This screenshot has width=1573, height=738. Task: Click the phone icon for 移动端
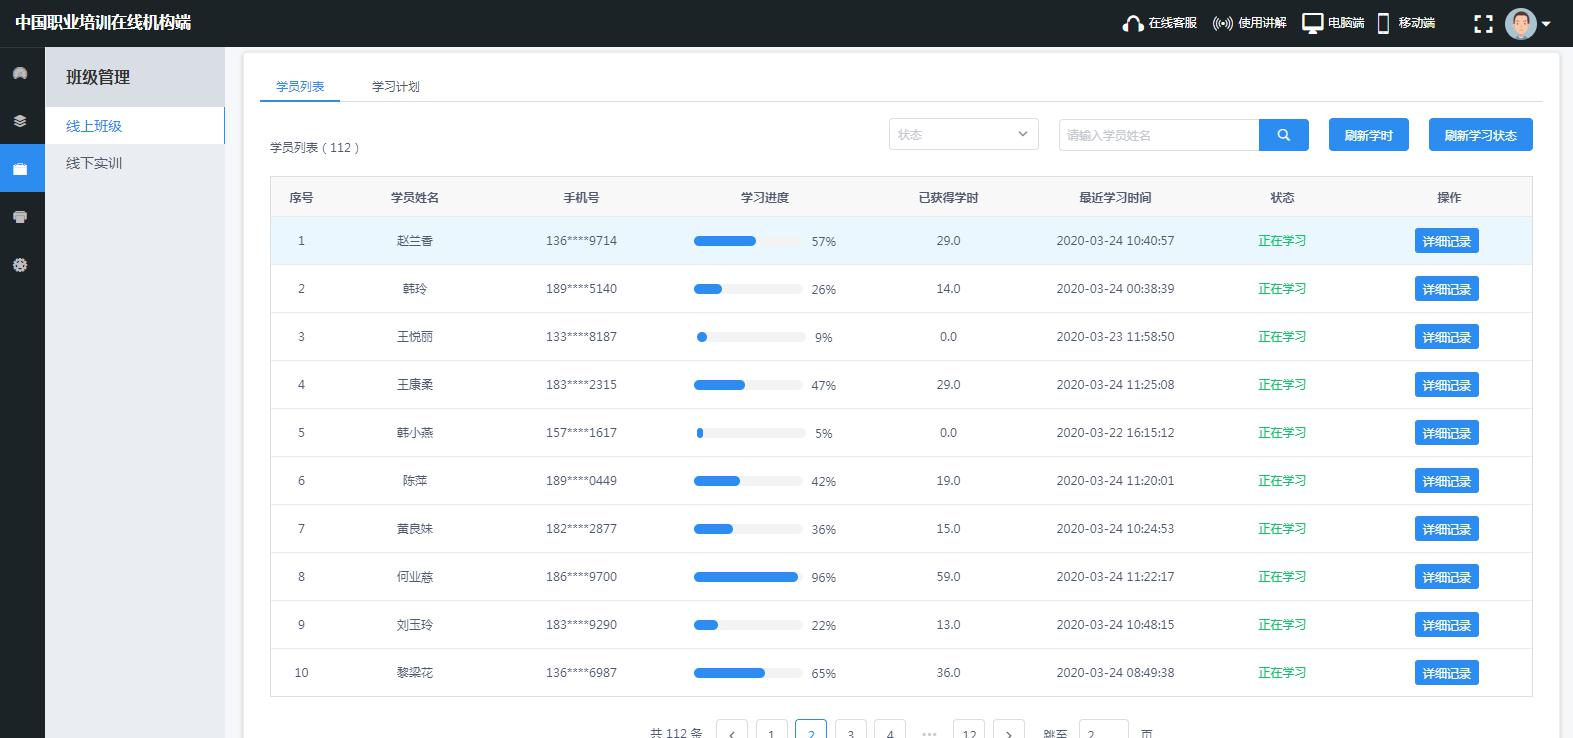tap(1384, 23)
